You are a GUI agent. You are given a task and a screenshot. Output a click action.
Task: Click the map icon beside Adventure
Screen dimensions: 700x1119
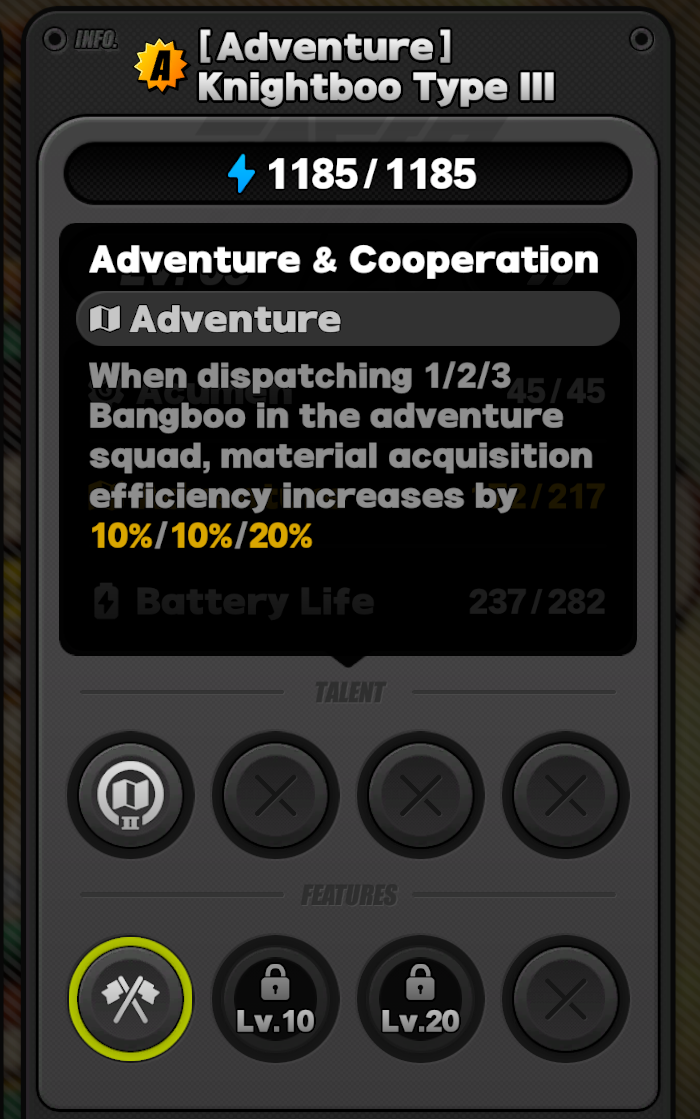tap(105, 318)
